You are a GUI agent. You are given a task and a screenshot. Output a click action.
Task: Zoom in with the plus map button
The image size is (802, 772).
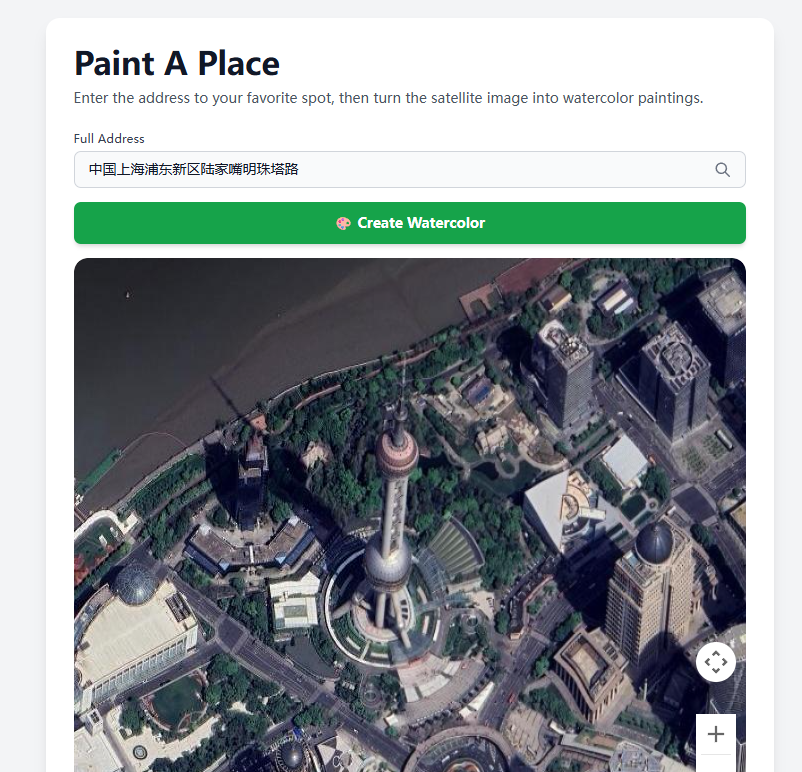[716, 735]
